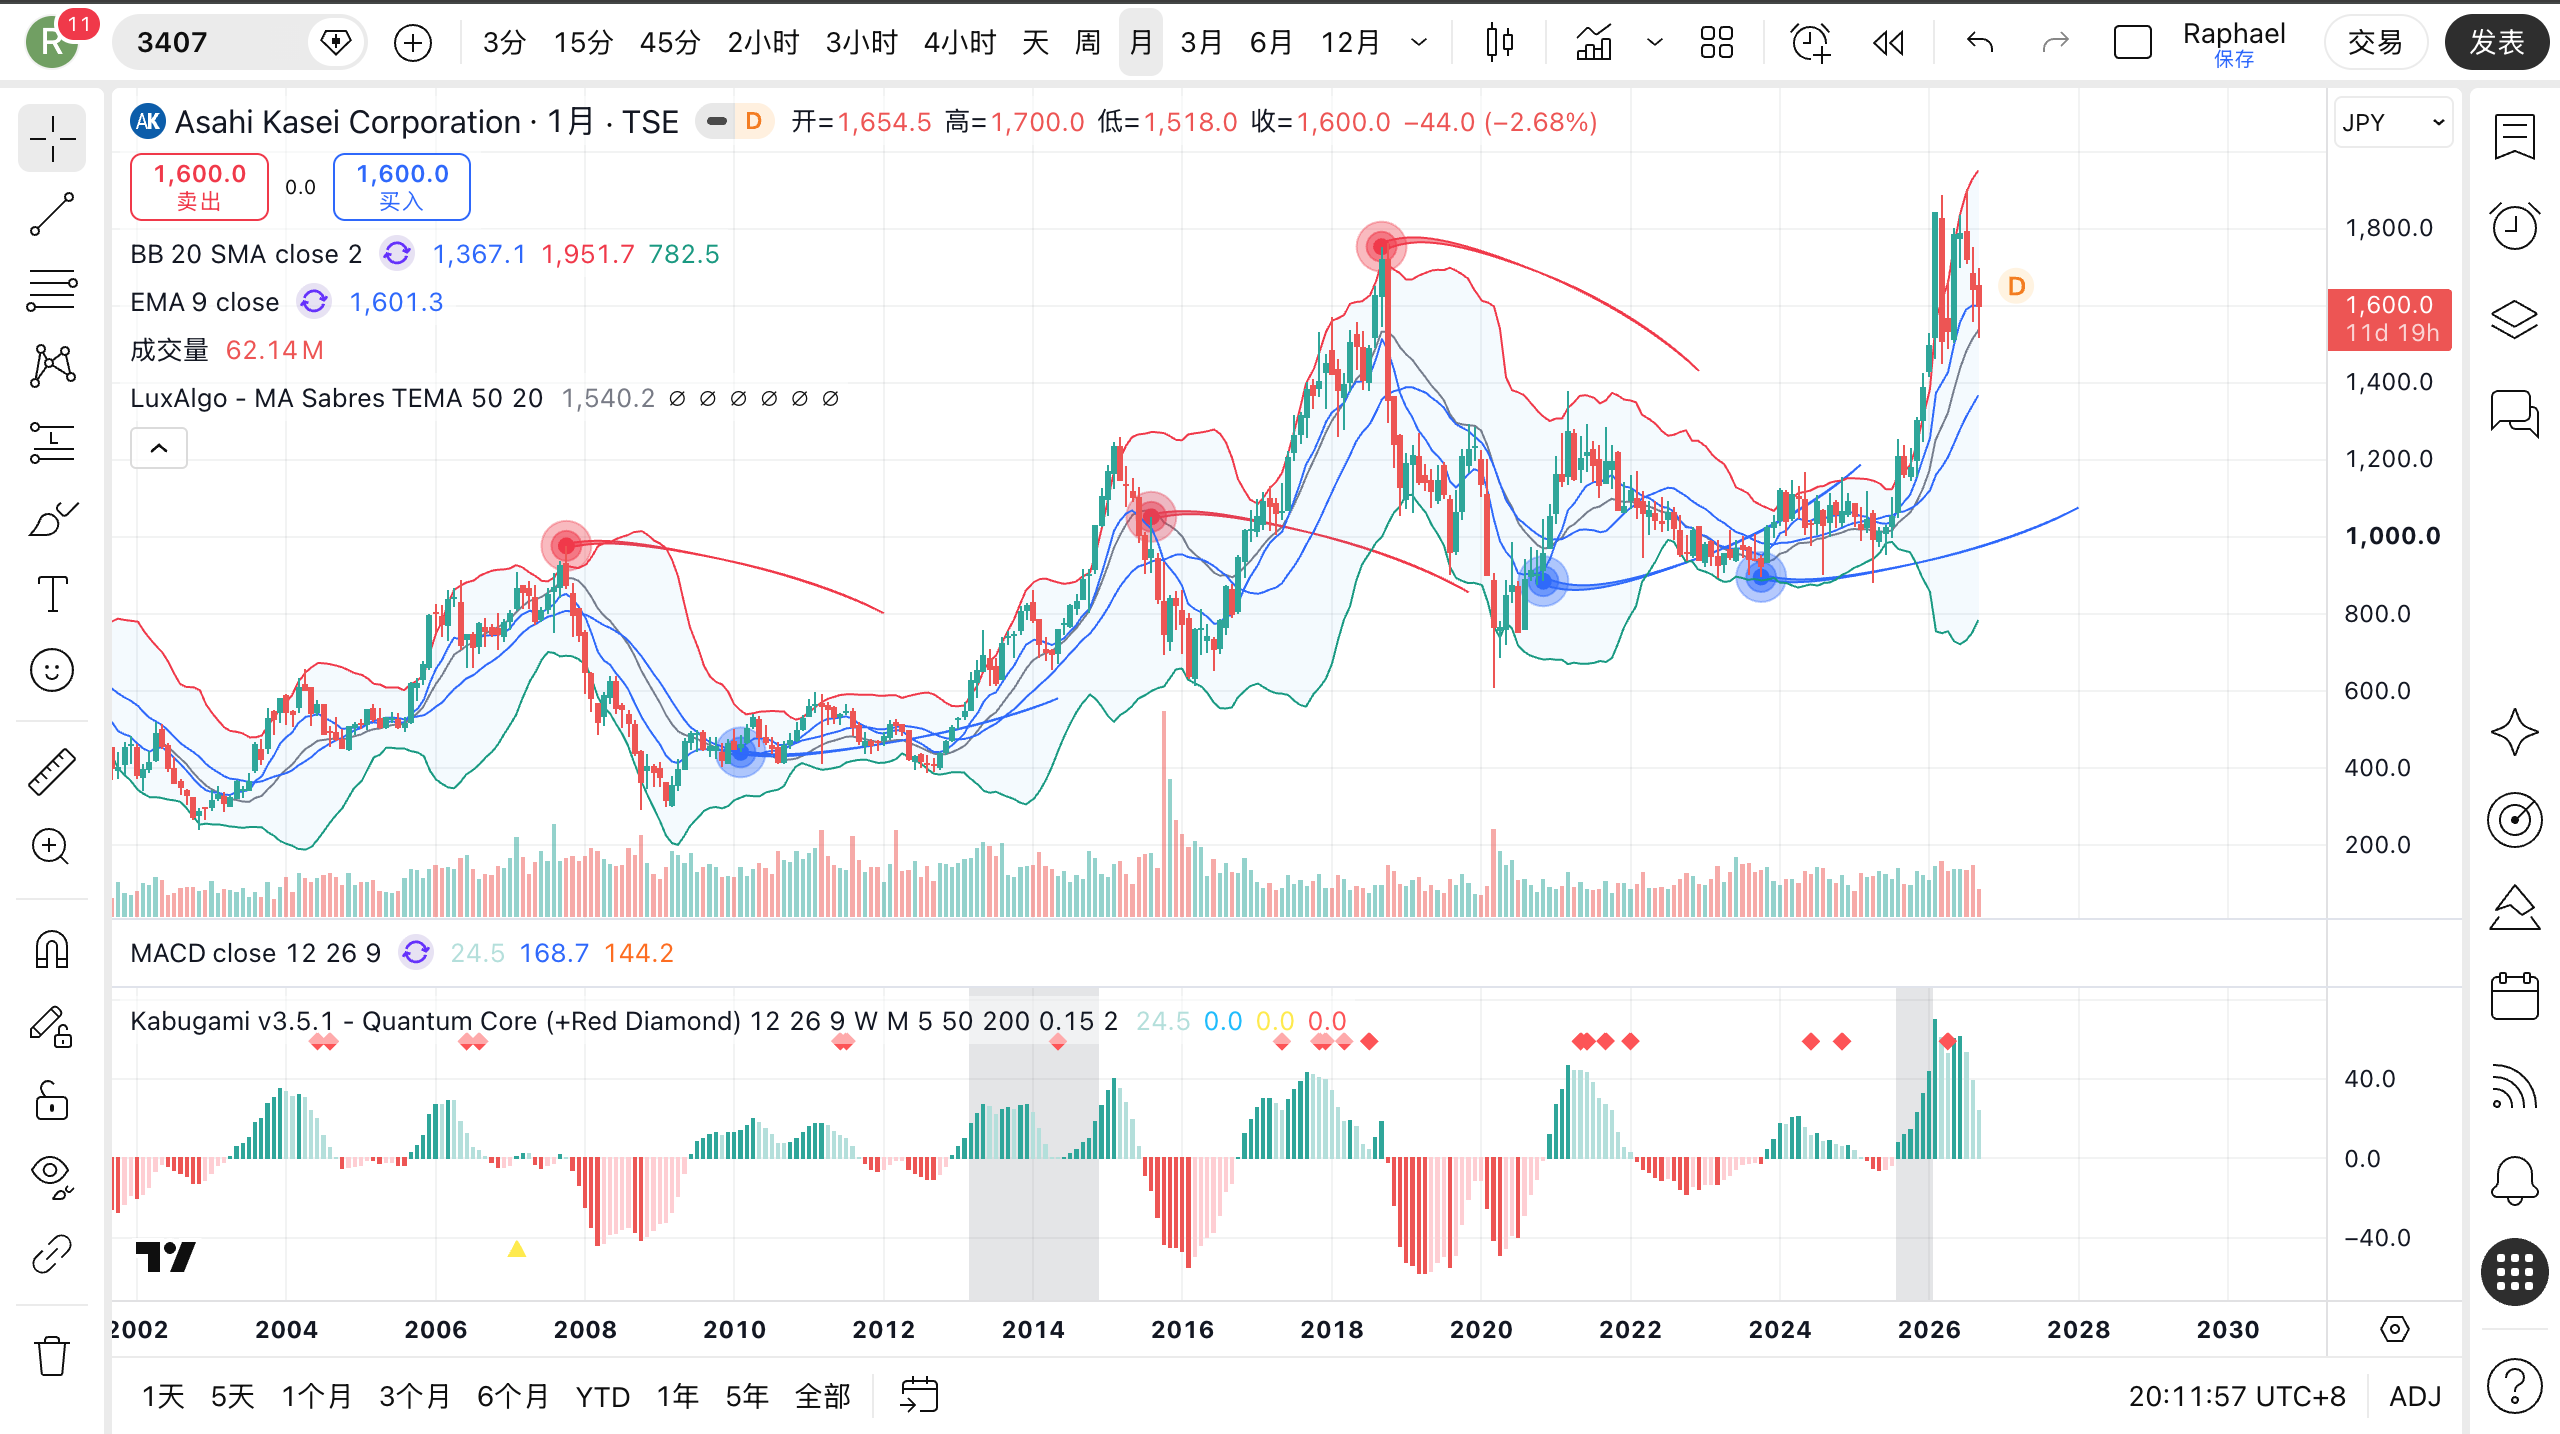Viewport: 2560px width, 1434px height.
Task: Open the notifications bell
Action: coord(2514,1180)
